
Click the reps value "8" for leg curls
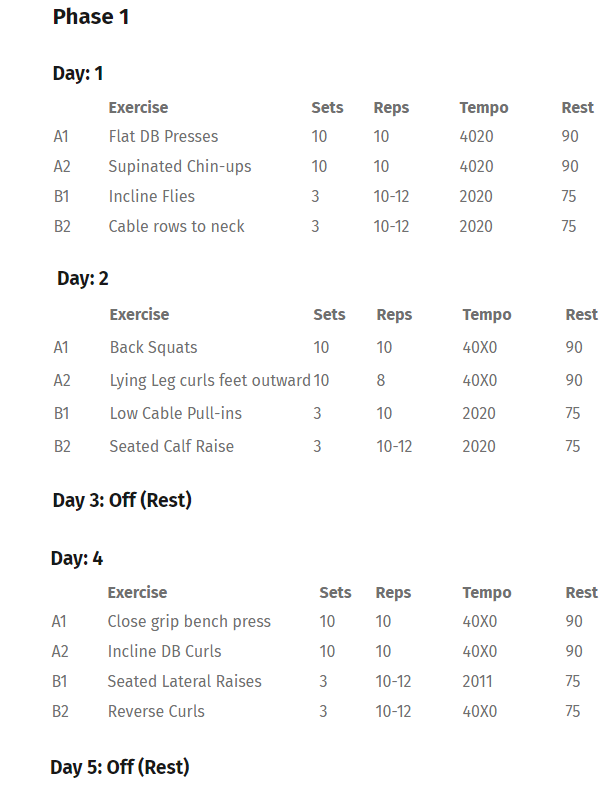pyautogui.click(x=381, y=380)
